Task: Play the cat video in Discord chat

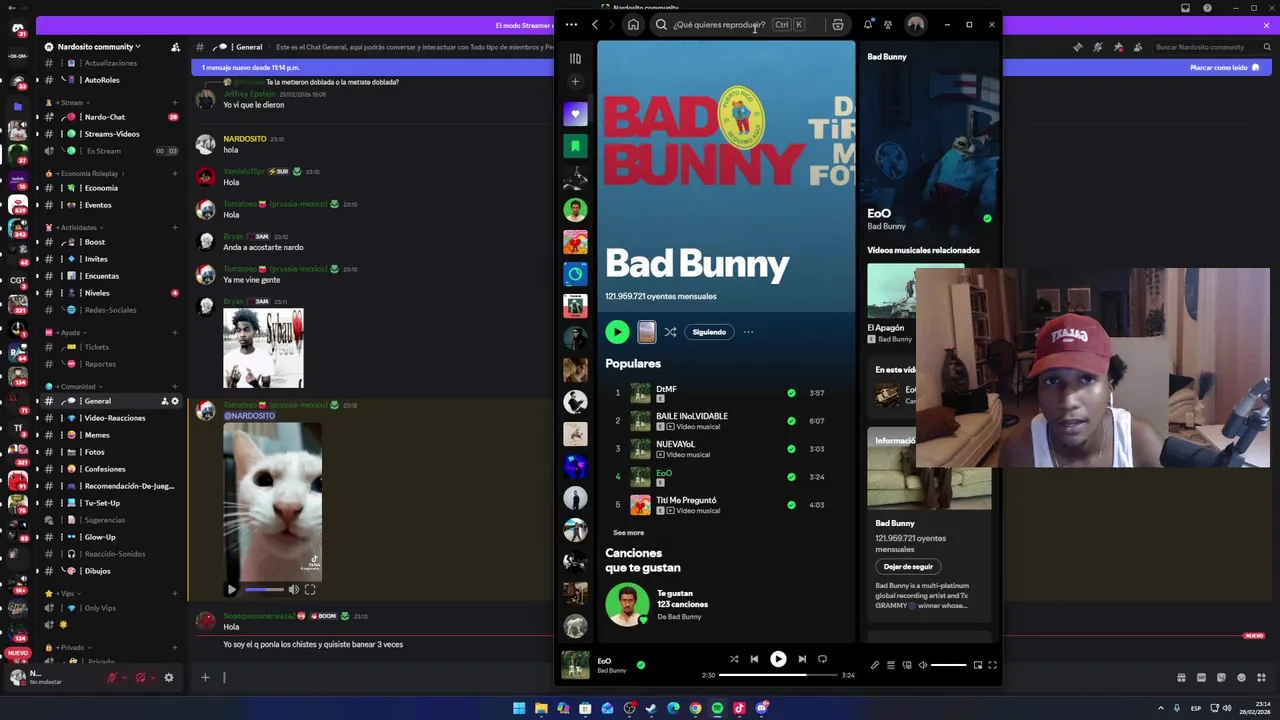Action: 232,590
